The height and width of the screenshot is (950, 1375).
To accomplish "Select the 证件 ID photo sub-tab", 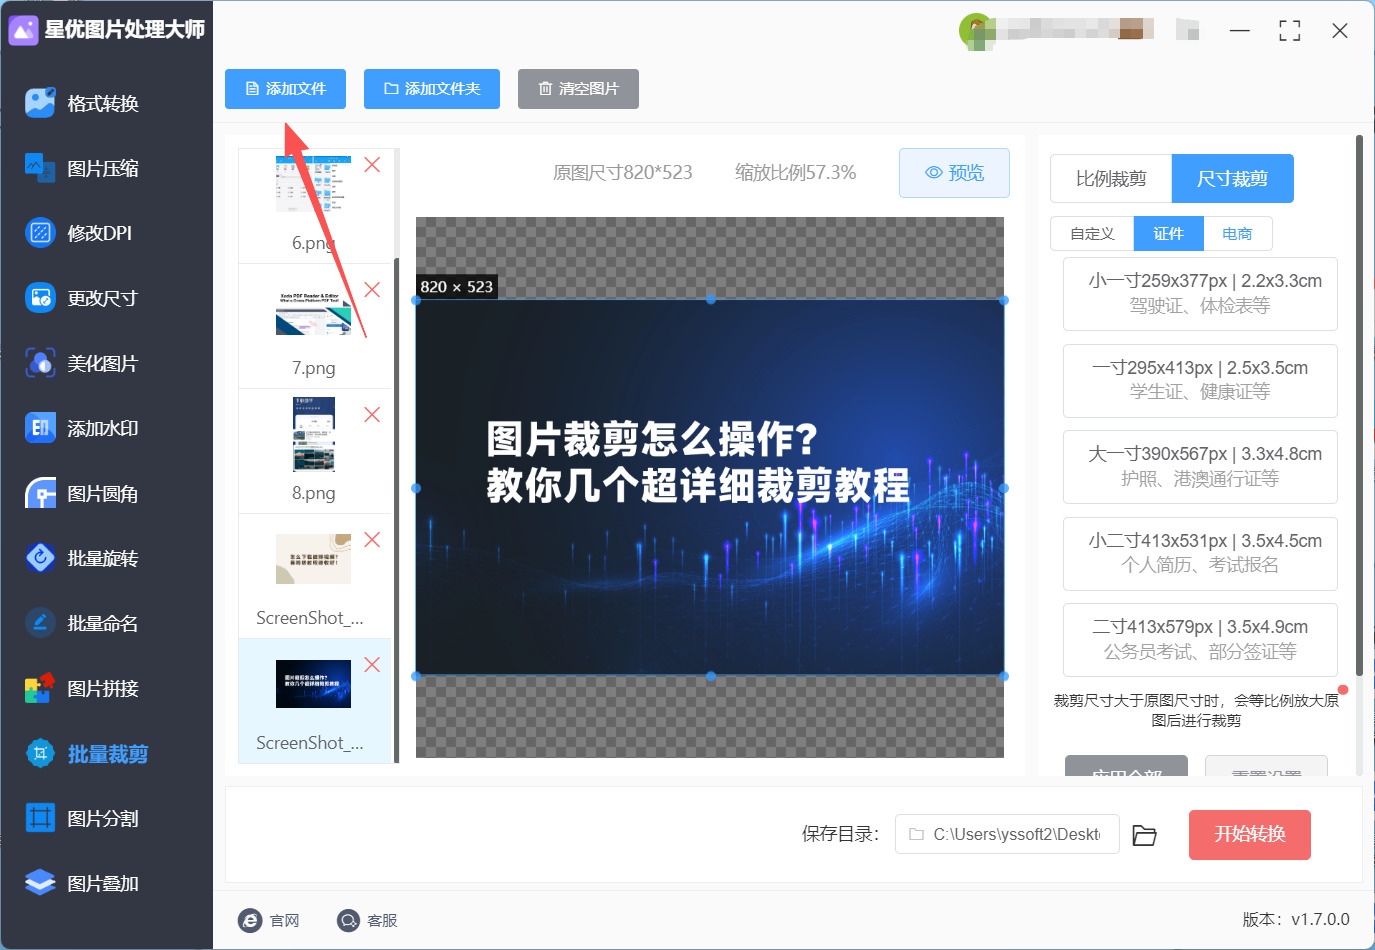I will click(1168, 234).
